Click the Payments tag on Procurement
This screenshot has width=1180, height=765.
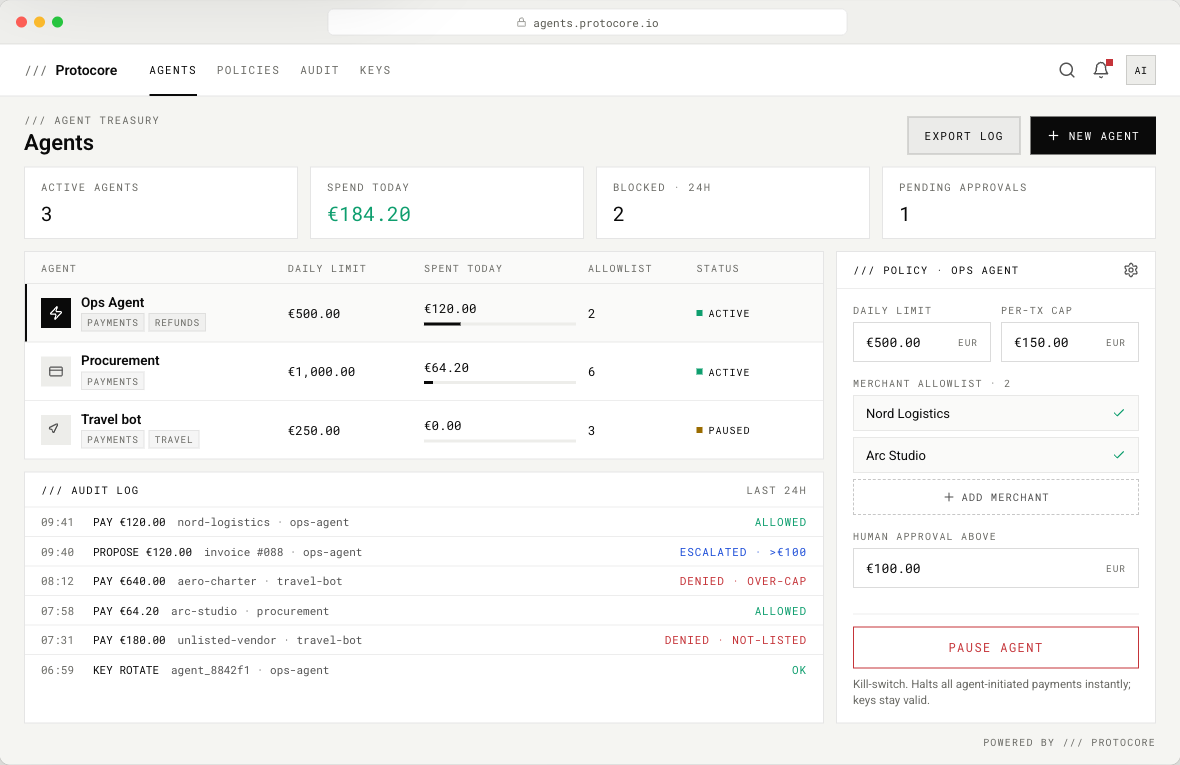pyautogui.click(x=112, y=381)
